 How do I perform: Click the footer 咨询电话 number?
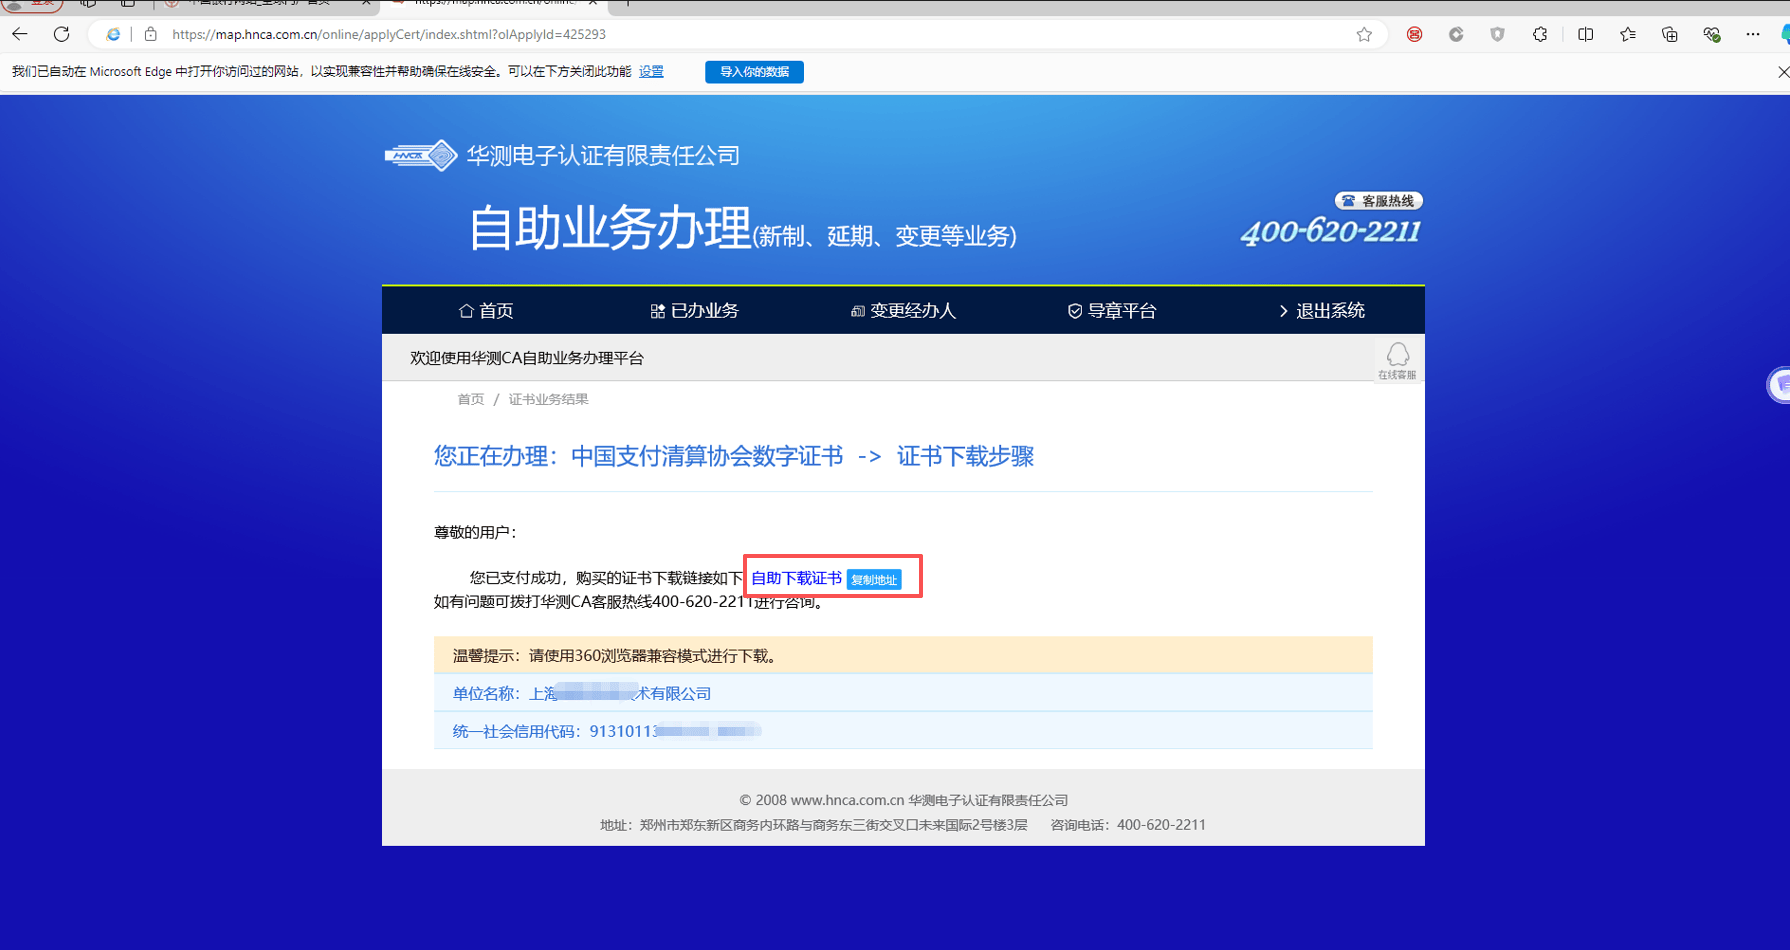[1128, 825]
